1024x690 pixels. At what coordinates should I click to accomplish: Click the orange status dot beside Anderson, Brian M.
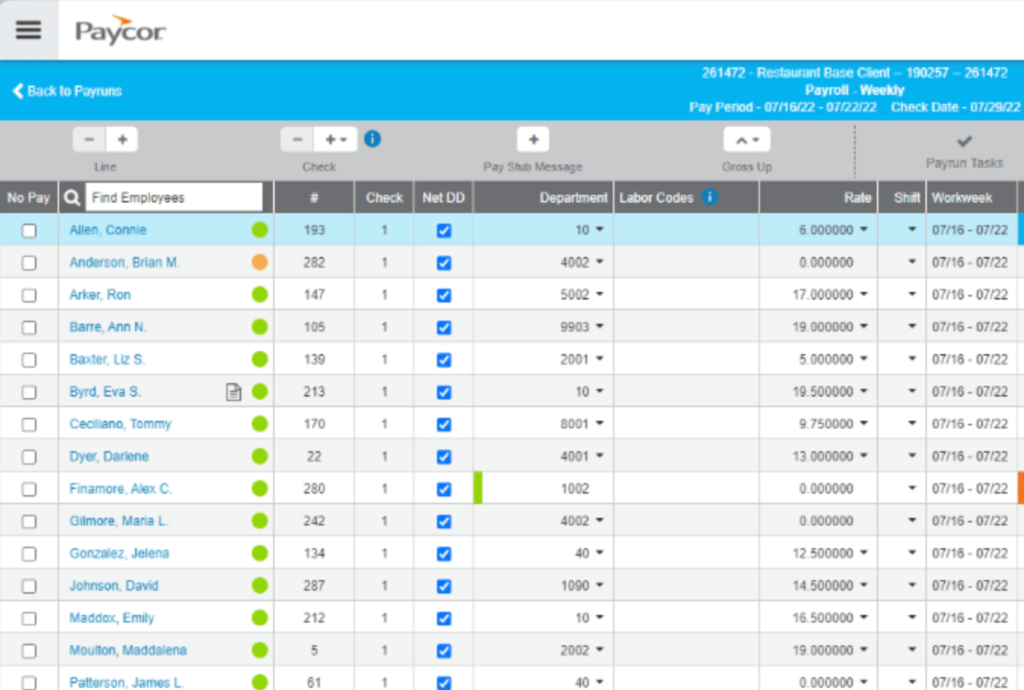click(259, 262)
